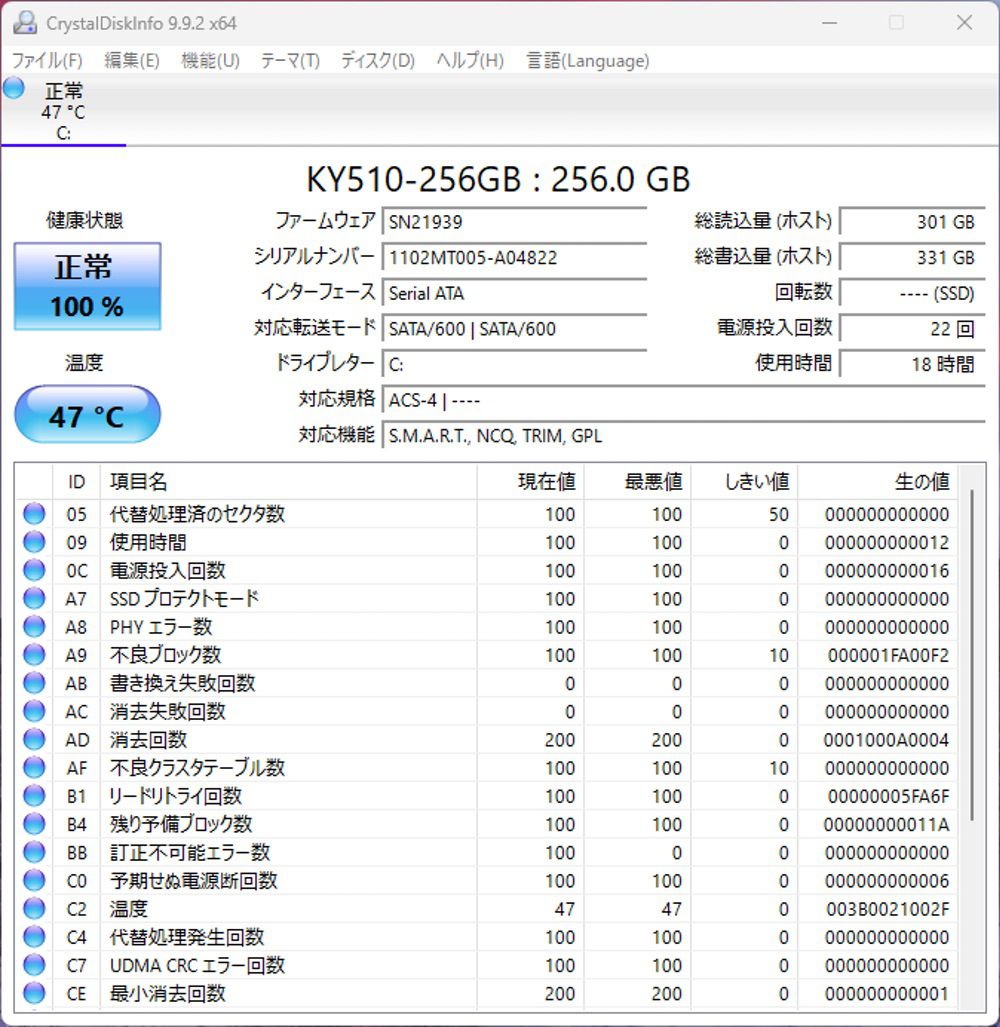Open the テーマ(T) menu
The height and width of the screenshot is (1027, 1000).
point(290,61)
